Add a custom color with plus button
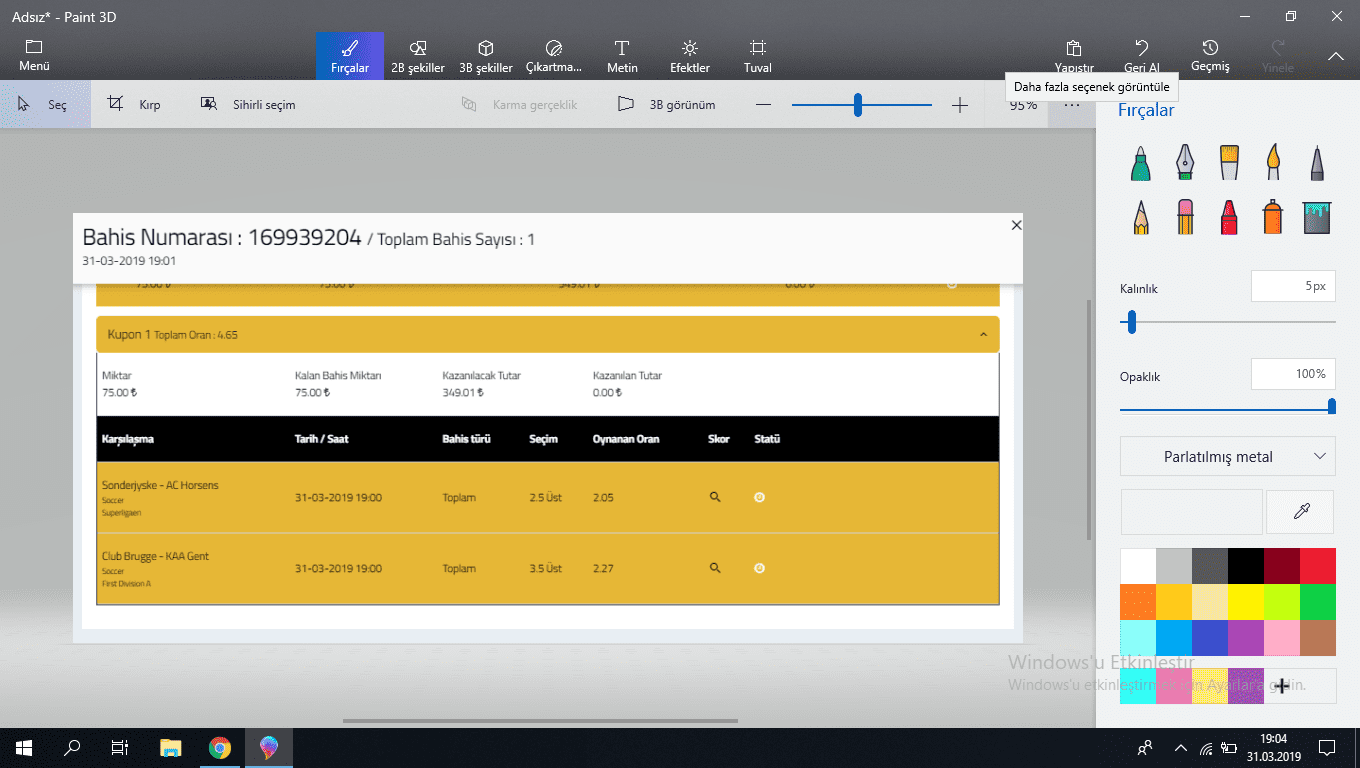1360x768 pixels. tap(1282, 686)
